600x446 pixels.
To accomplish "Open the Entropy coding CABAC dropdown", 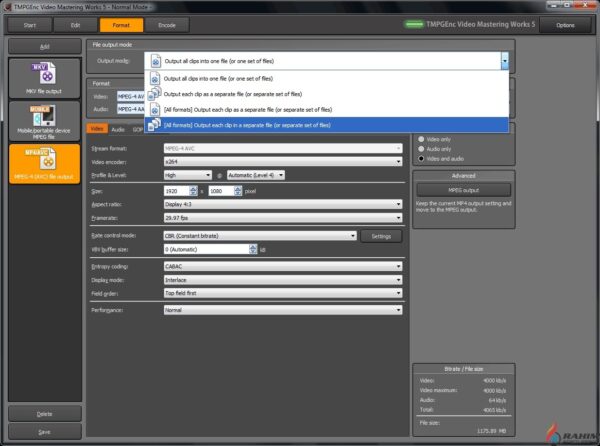I will pyautogui.click(x=283, y=266).
